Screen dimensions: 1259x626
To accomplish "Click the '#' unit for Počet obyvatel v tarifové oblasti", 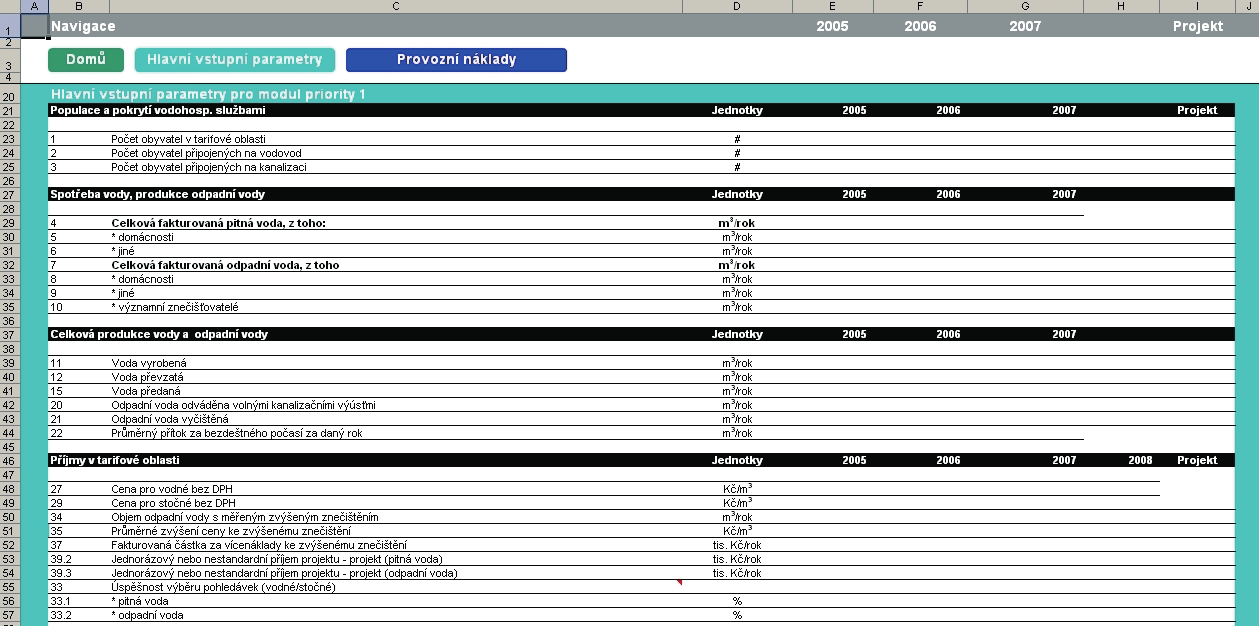I will pyautogui.click(x=737, y=139).
